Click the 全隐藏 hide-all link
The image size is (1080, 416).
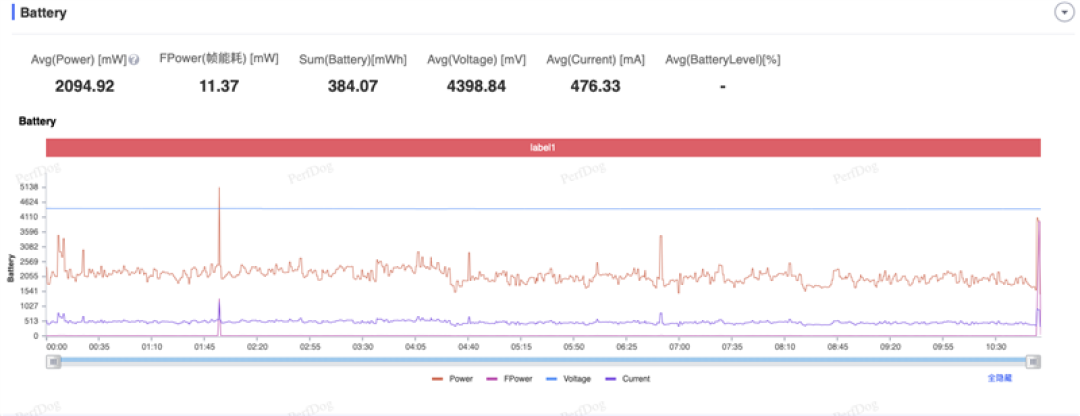[999, 378]
